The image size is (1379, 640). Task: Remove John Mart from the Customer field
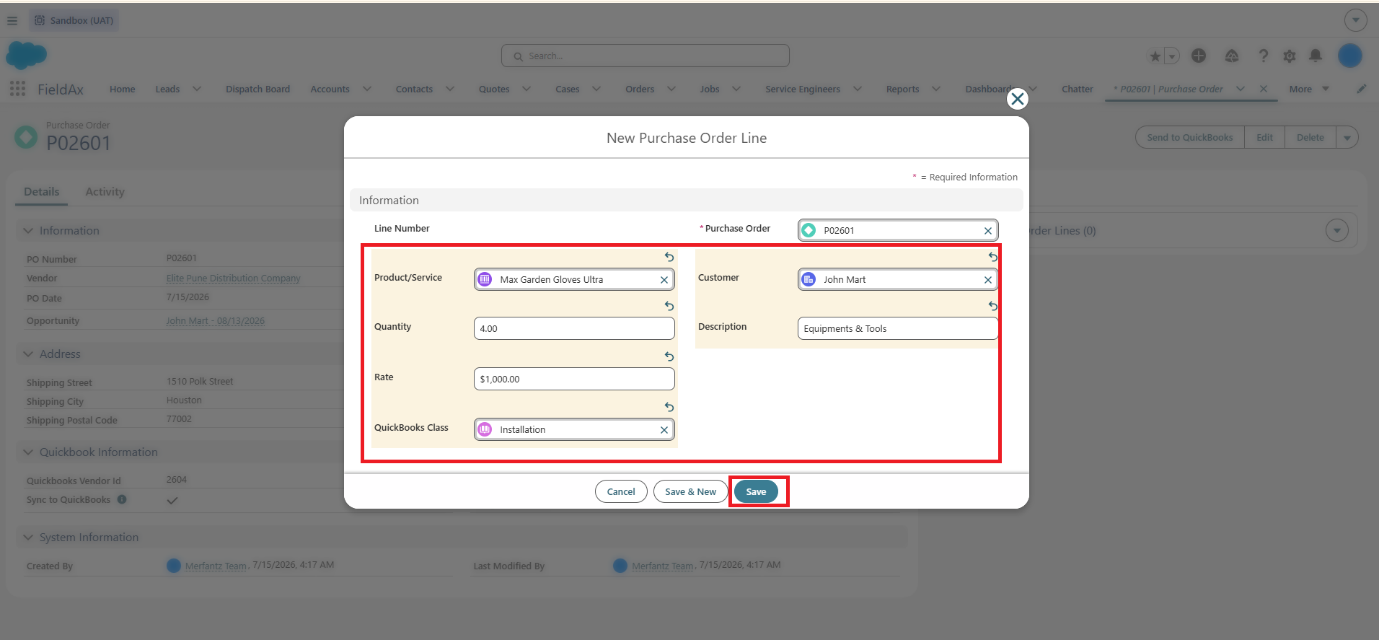(988, 280)
